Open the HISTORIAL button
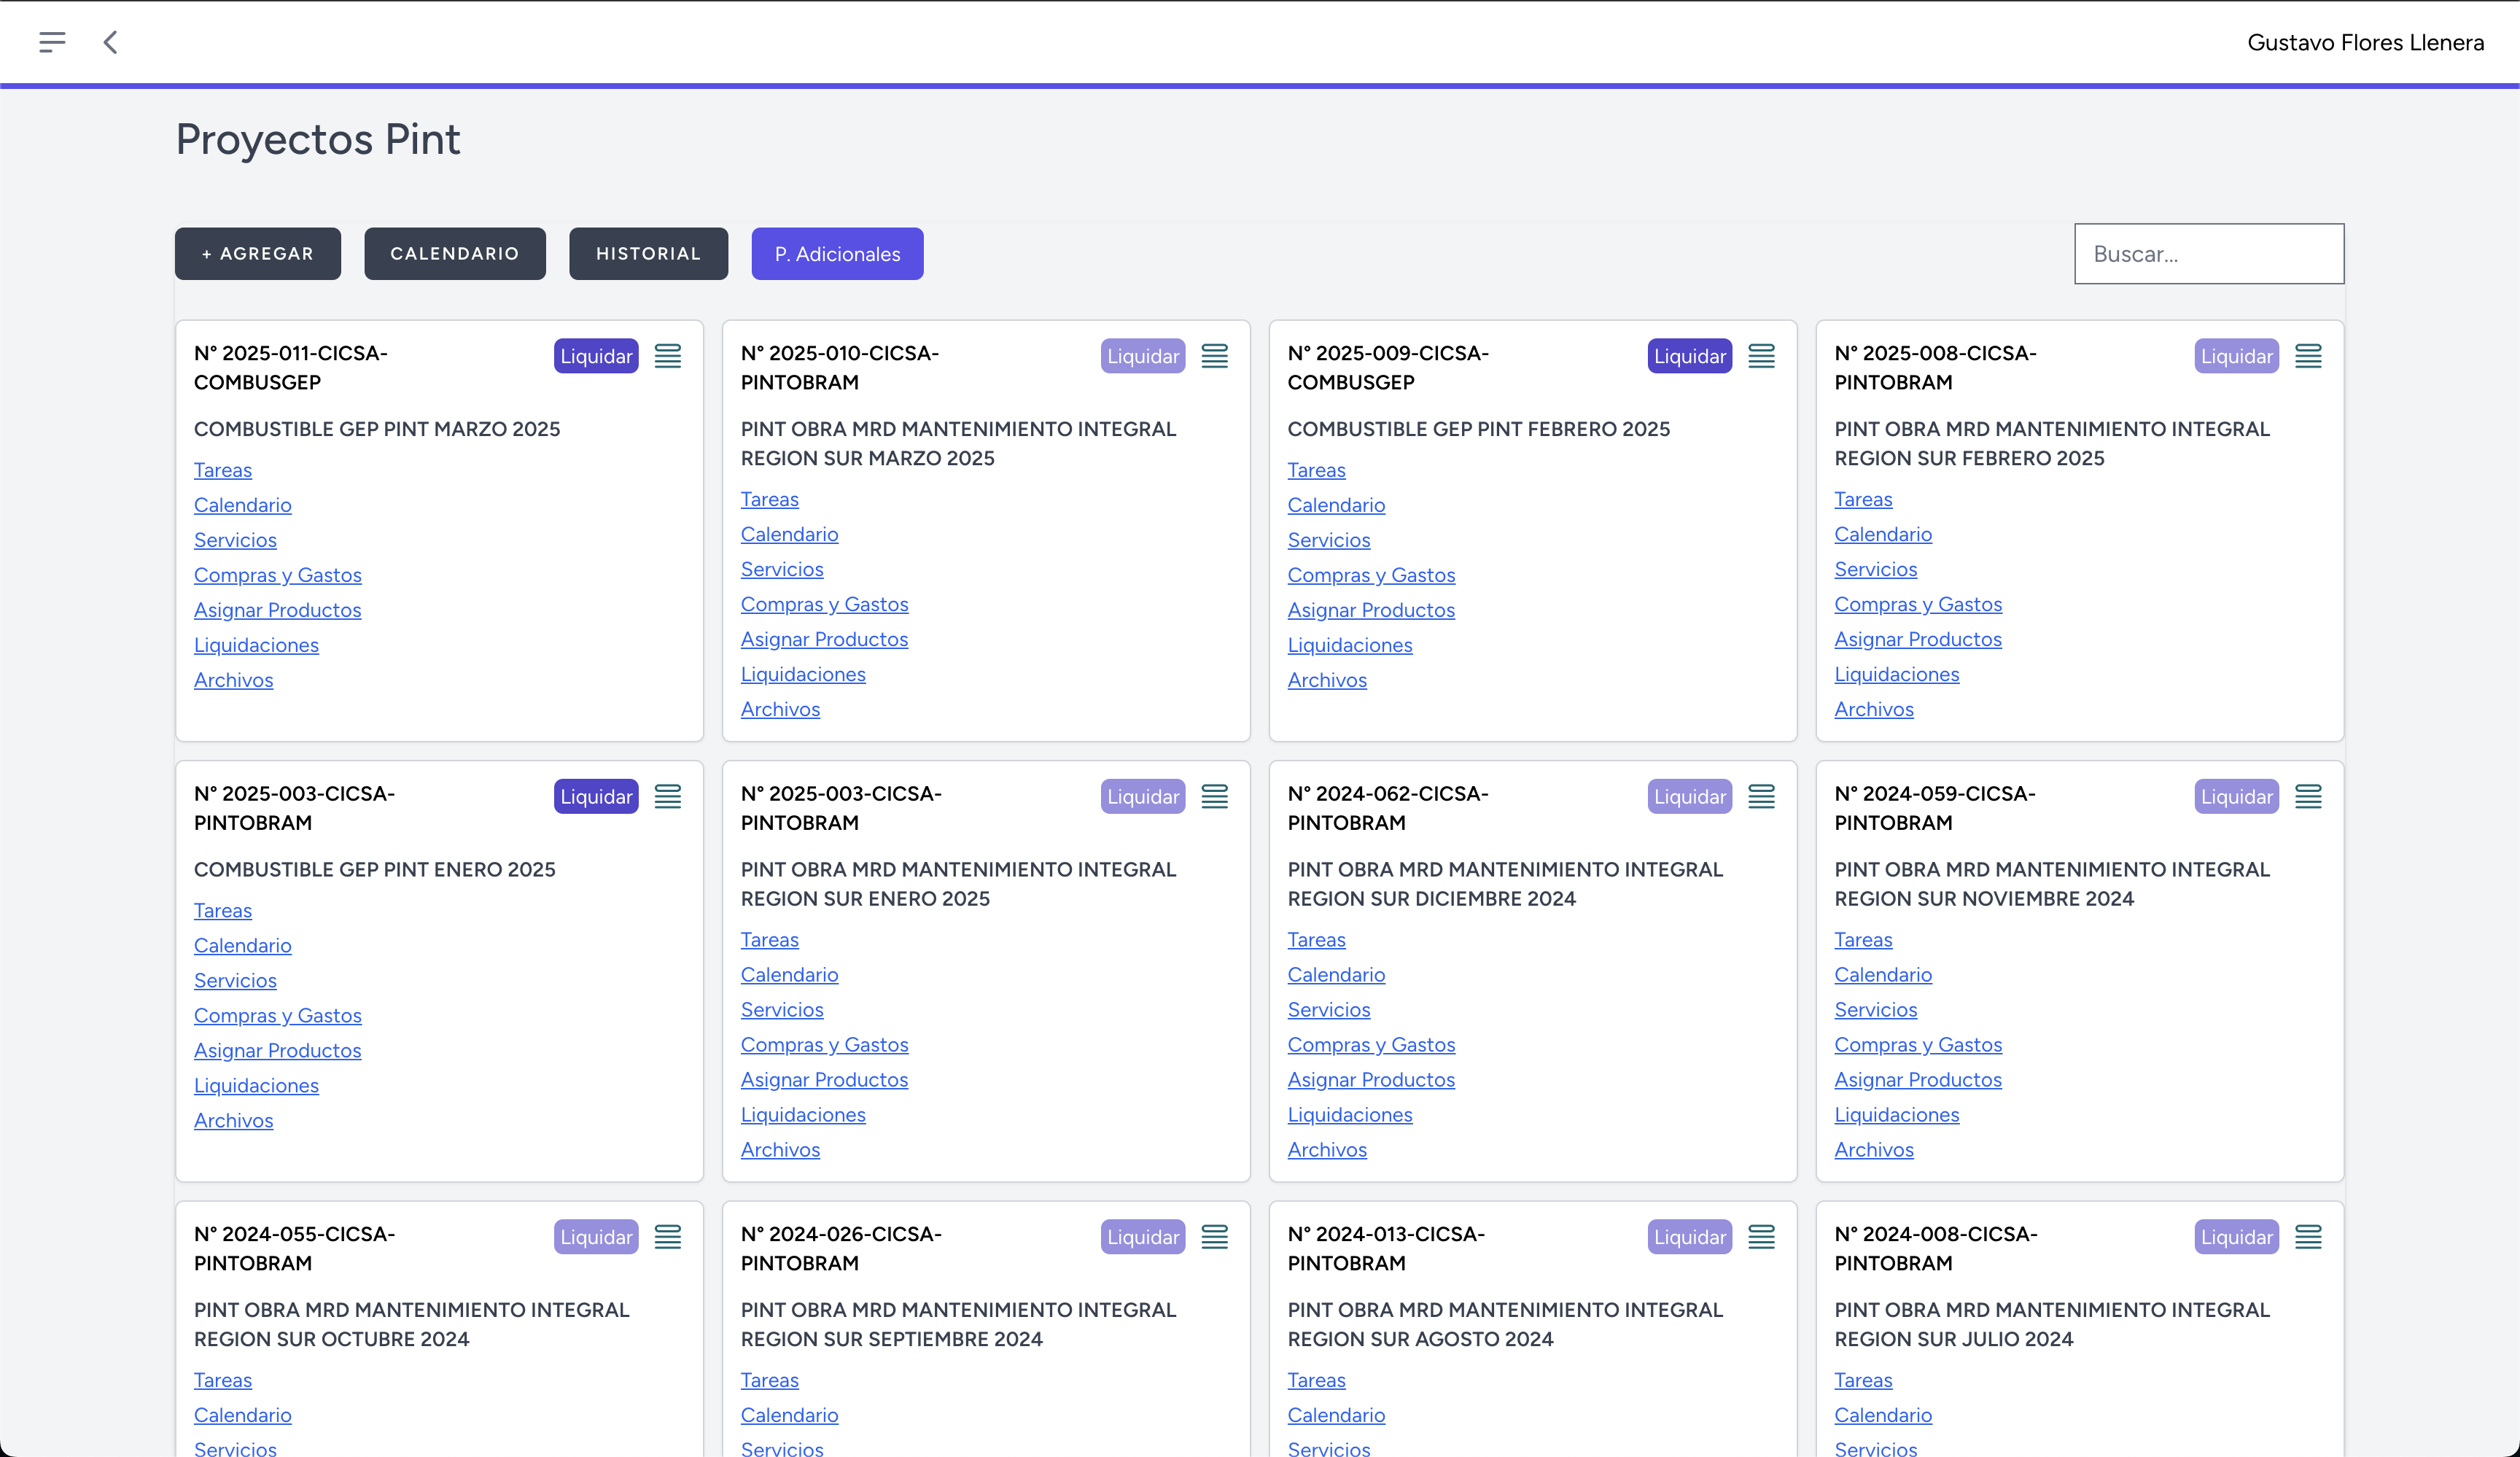Viewport: 2520px width, 1457px height. pos(648,254)
